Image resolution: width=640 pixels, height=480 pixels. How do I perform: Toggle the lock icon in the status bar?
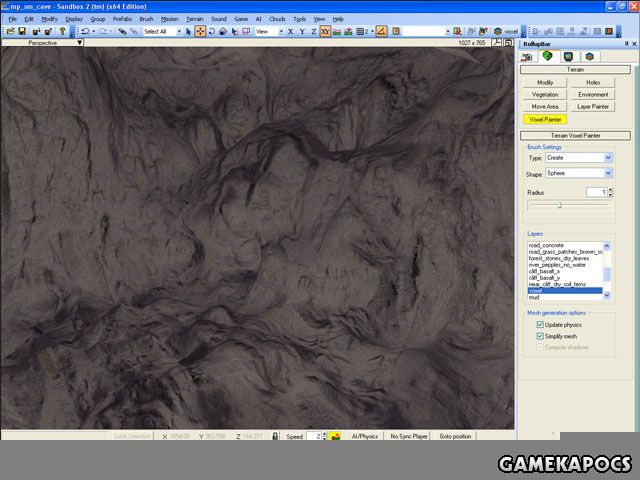[275, 436]
